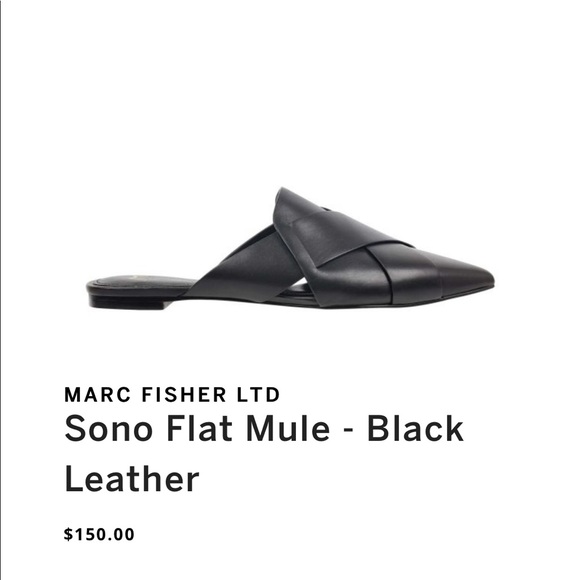580x580 pixels.
Task: Click the word Leather in the title
Action: pyautogui.click(x=132, y=479)
